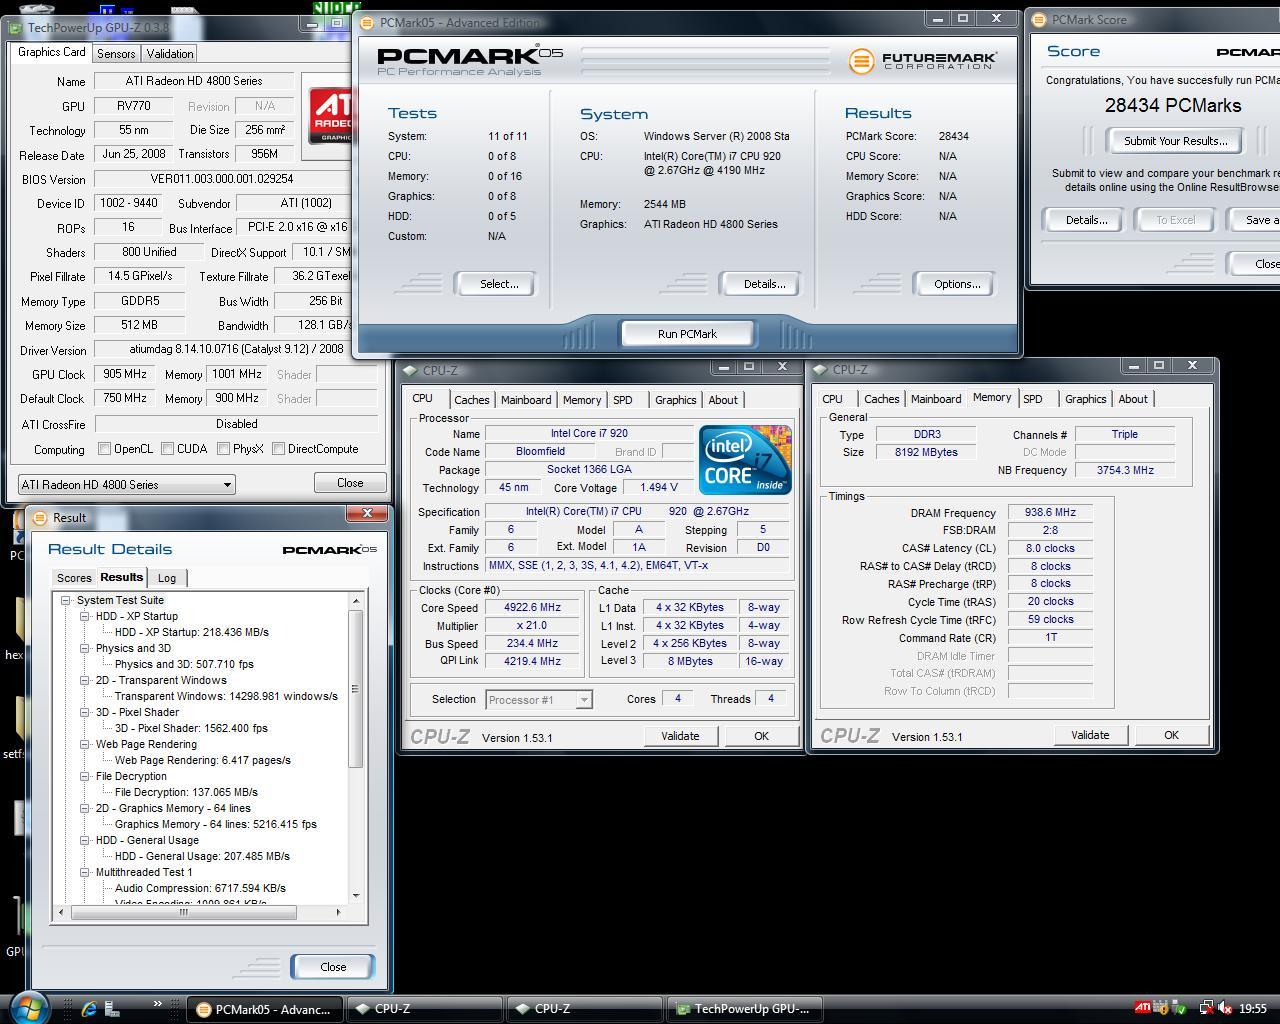Open the ATI Radeon HD 4800 Series dropdown
Viewport: 1280px width, 1024px height.
pos(126,485)
